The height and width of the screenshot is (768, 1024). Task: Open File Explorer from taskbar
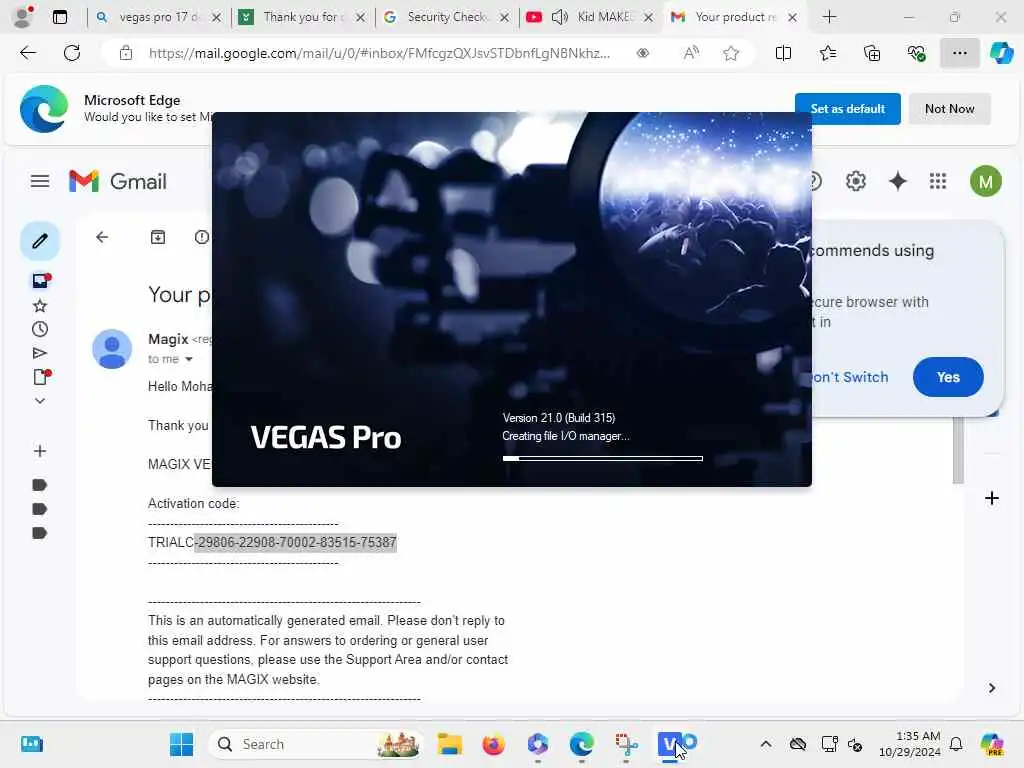449,744
